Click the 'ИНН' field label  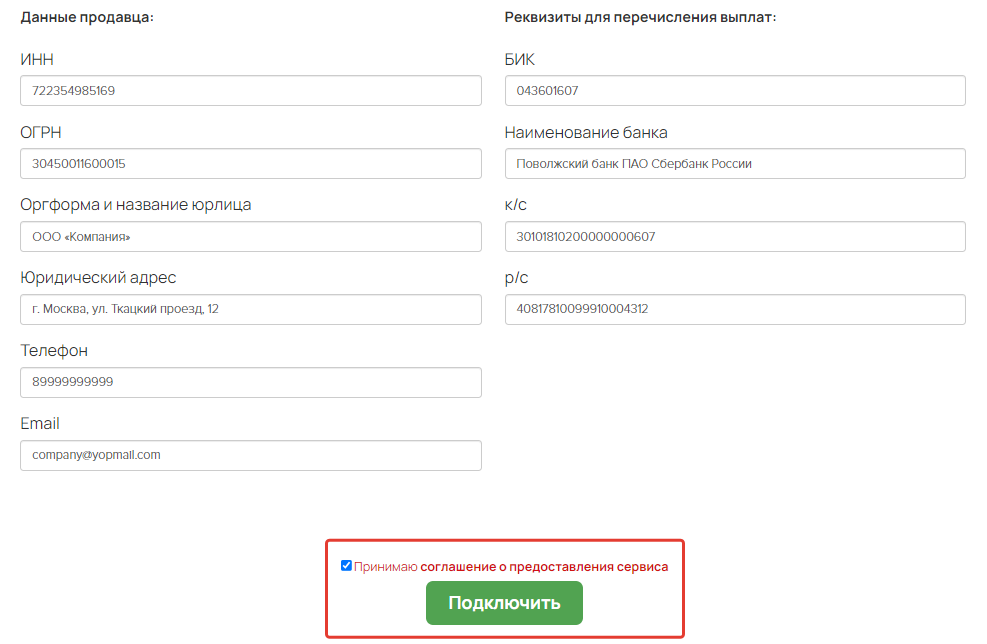tap(37, 60)
